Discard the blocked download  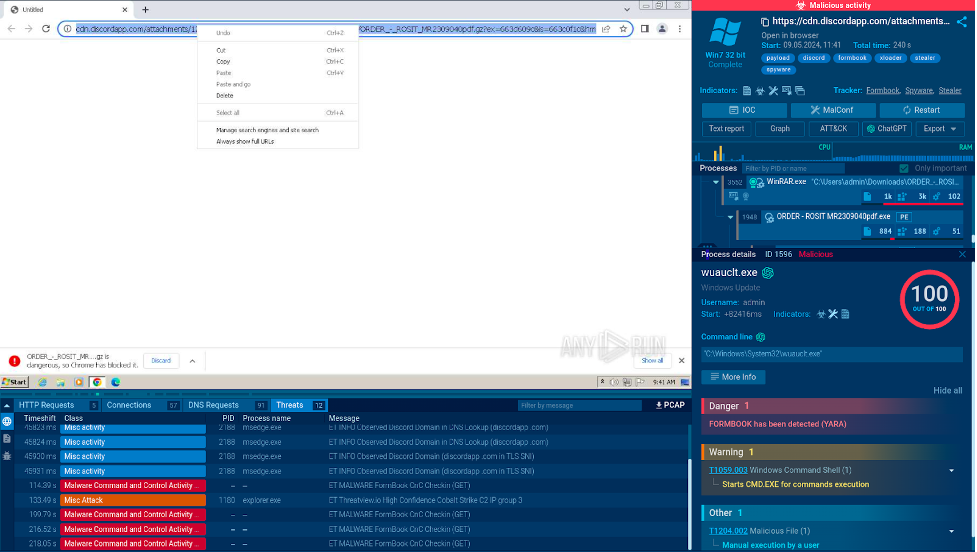click(161, 361)
